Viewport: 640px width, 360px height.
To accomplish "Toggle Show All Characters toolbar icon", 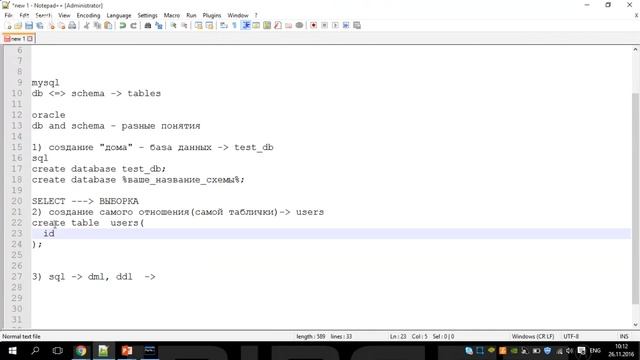I will click(235, 25).
